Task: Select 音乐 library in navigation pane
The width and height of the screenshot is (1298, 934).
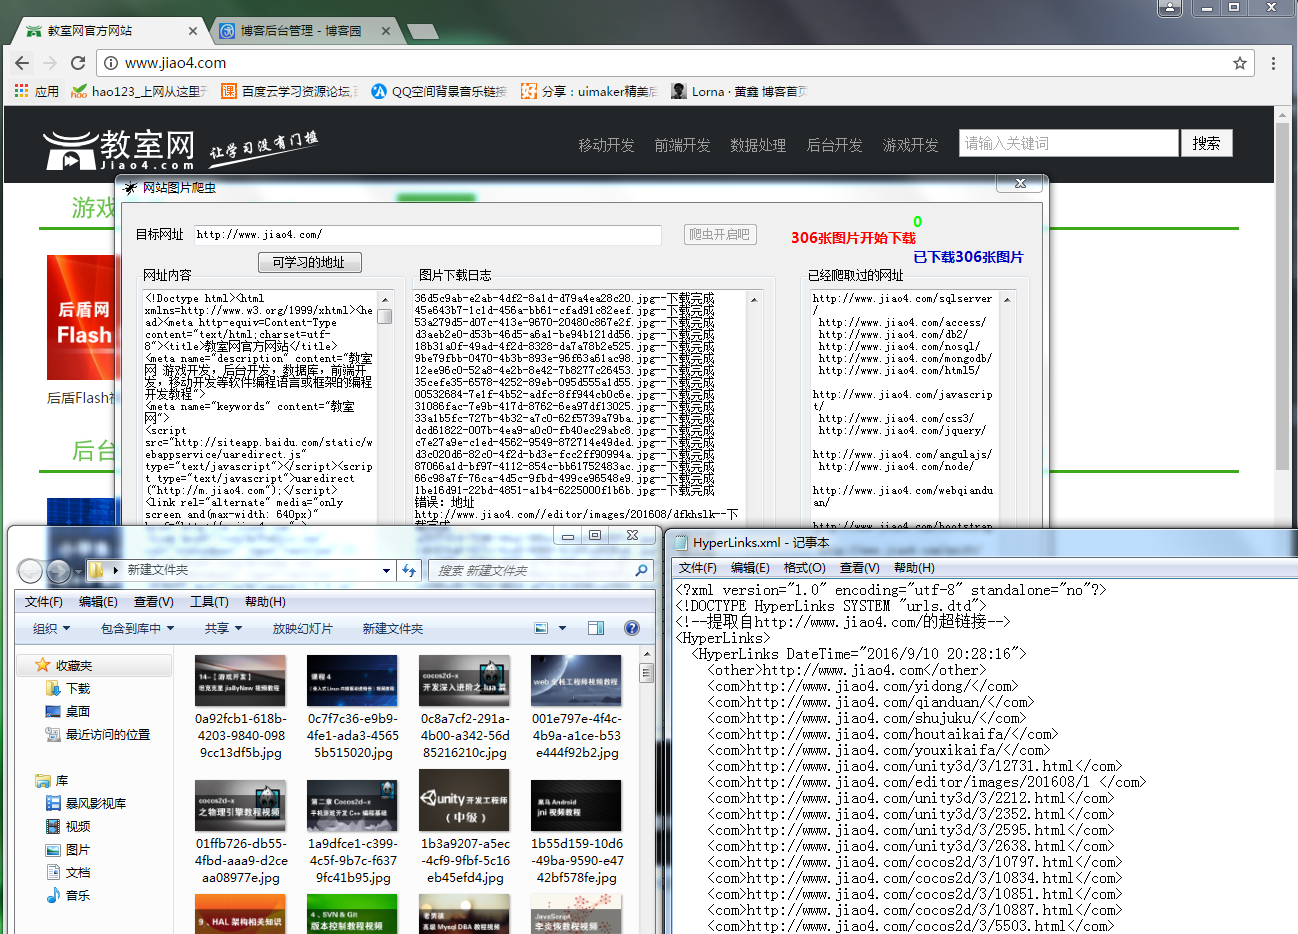Action: [68, 896]
